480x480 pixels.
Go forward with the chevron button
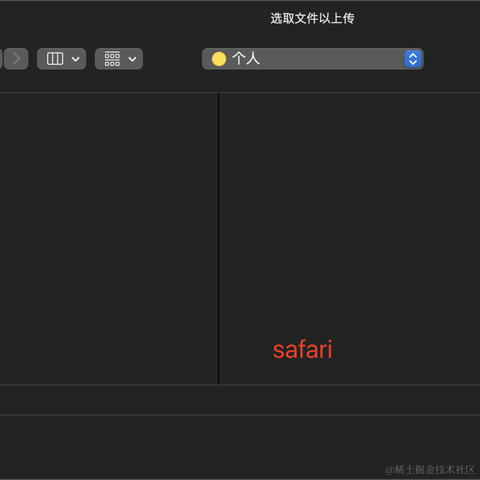[16, 59]
